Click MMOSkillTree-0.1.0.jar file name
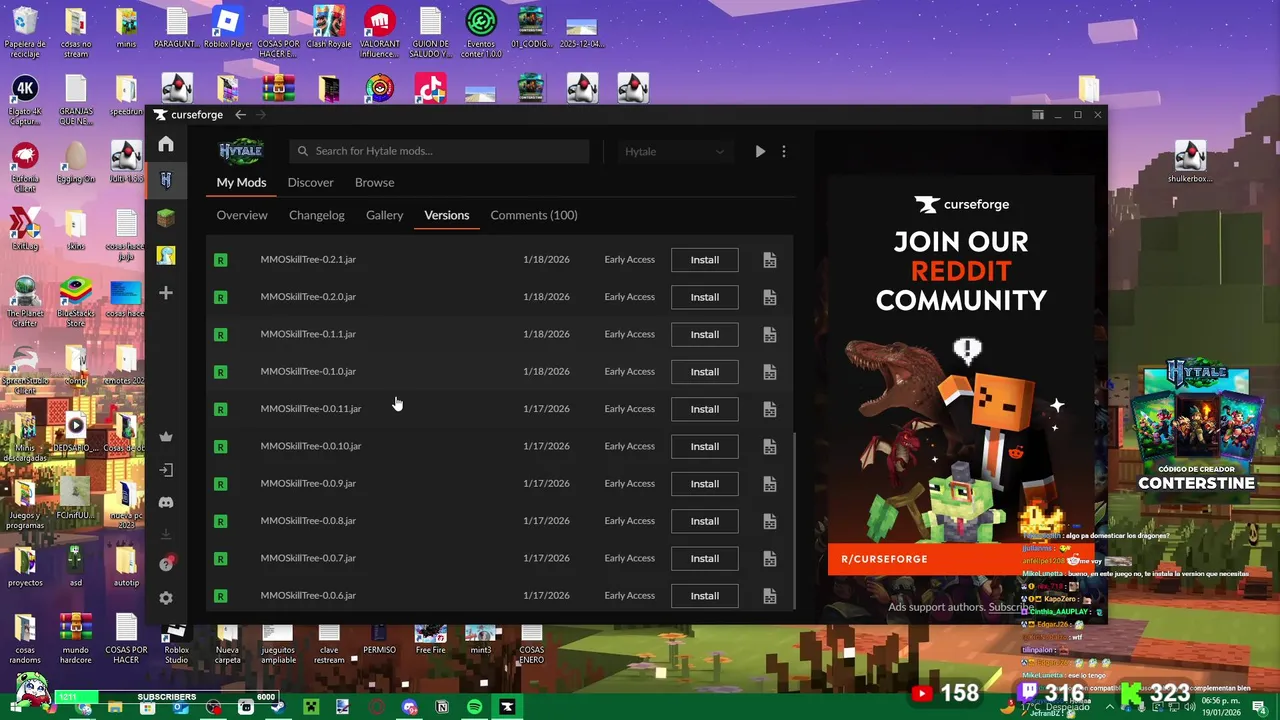The image size is (1280, 720). [x=308, y=372]
